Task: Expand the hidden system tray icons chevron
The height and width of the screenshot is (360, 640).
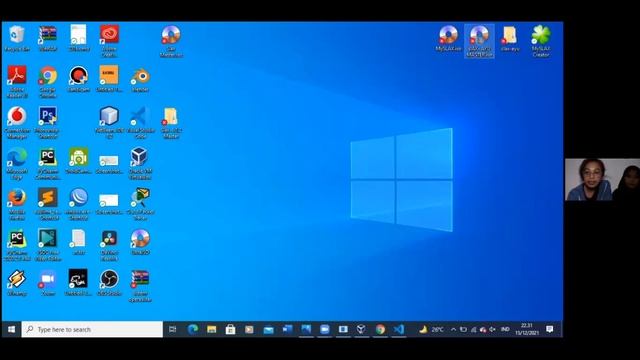Action: [x=453, y=329]
